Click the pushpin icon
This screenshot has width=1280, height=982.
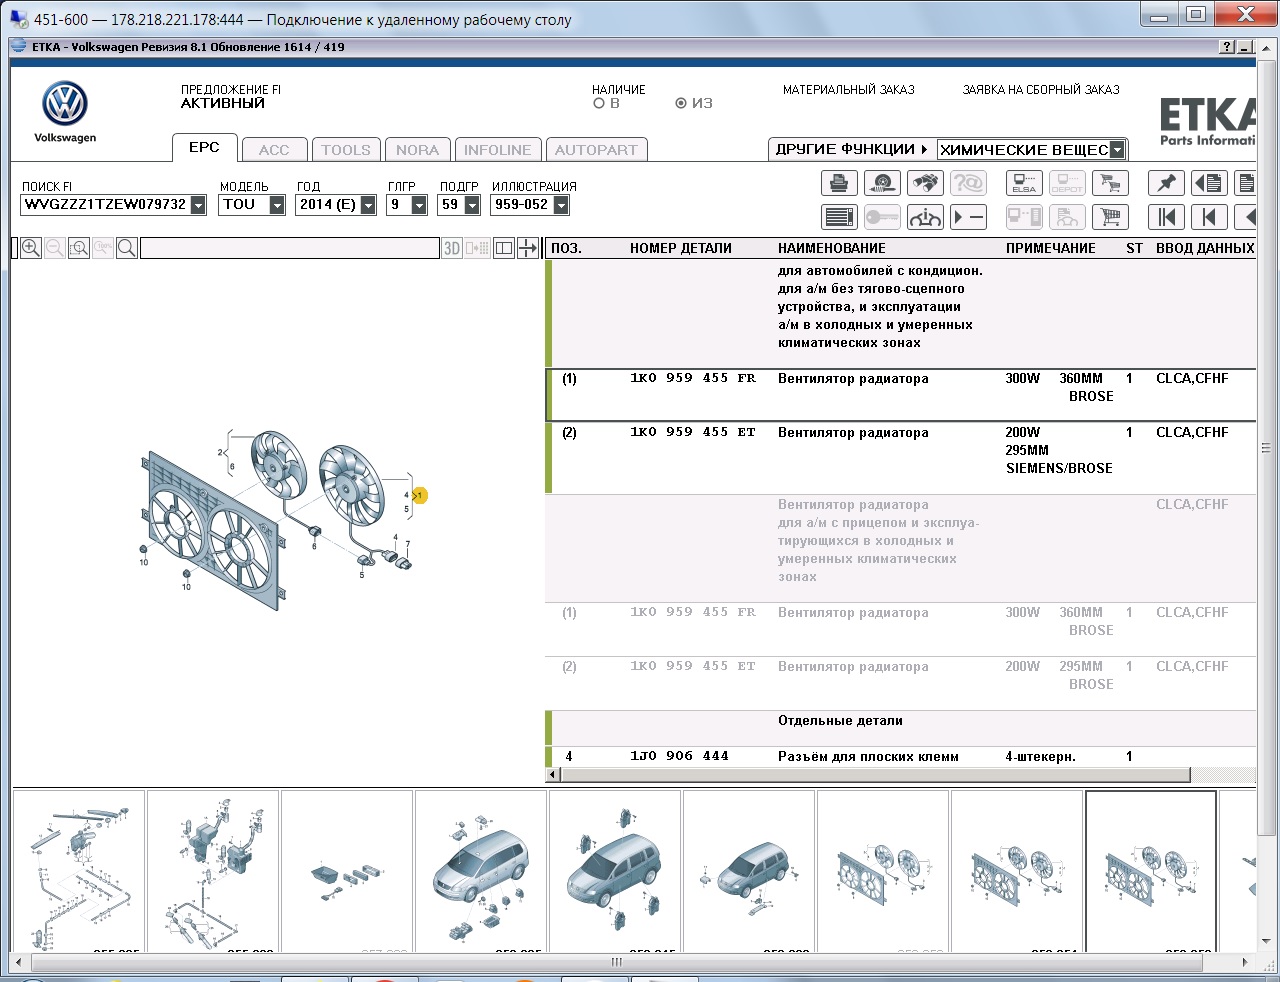click(x=1166, y=183)
